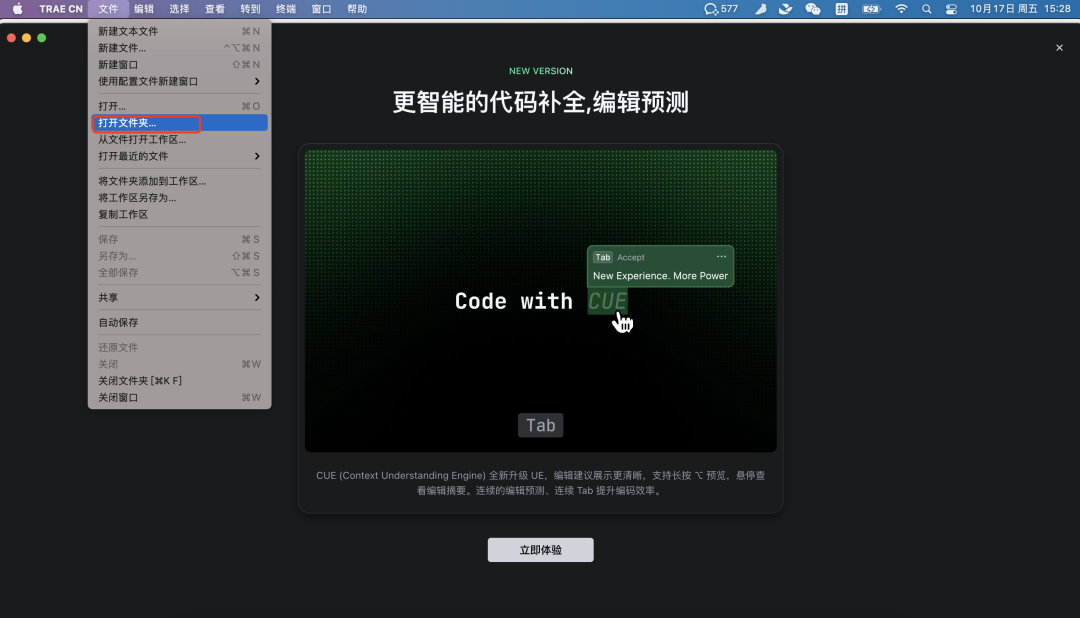The image size is (1080, 618).
Task: Open the Apple menu
Action: click(18, 9)
